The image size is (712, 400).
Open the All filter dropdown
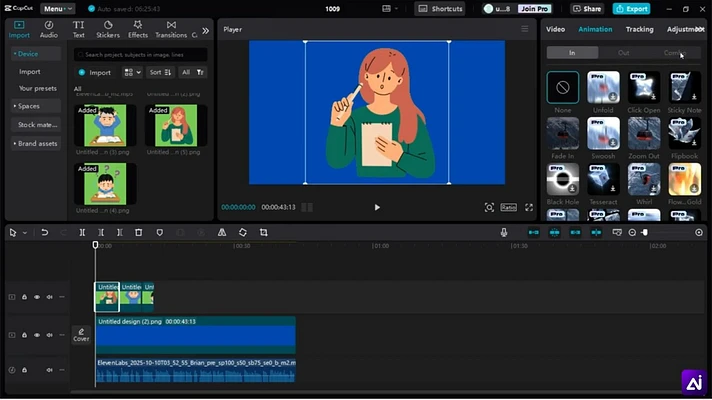click(193, 72)
